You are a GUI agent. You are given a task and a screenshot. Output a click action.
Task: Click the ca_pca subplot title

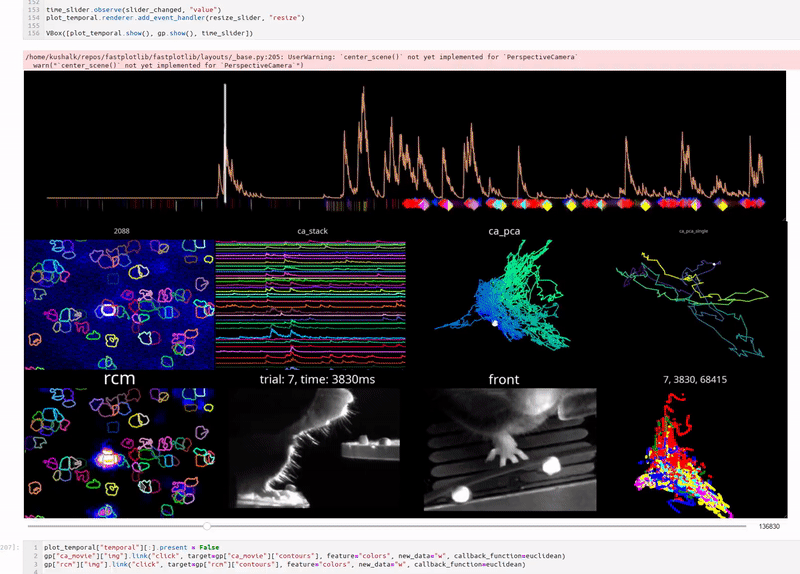click(x=506, y=231)
